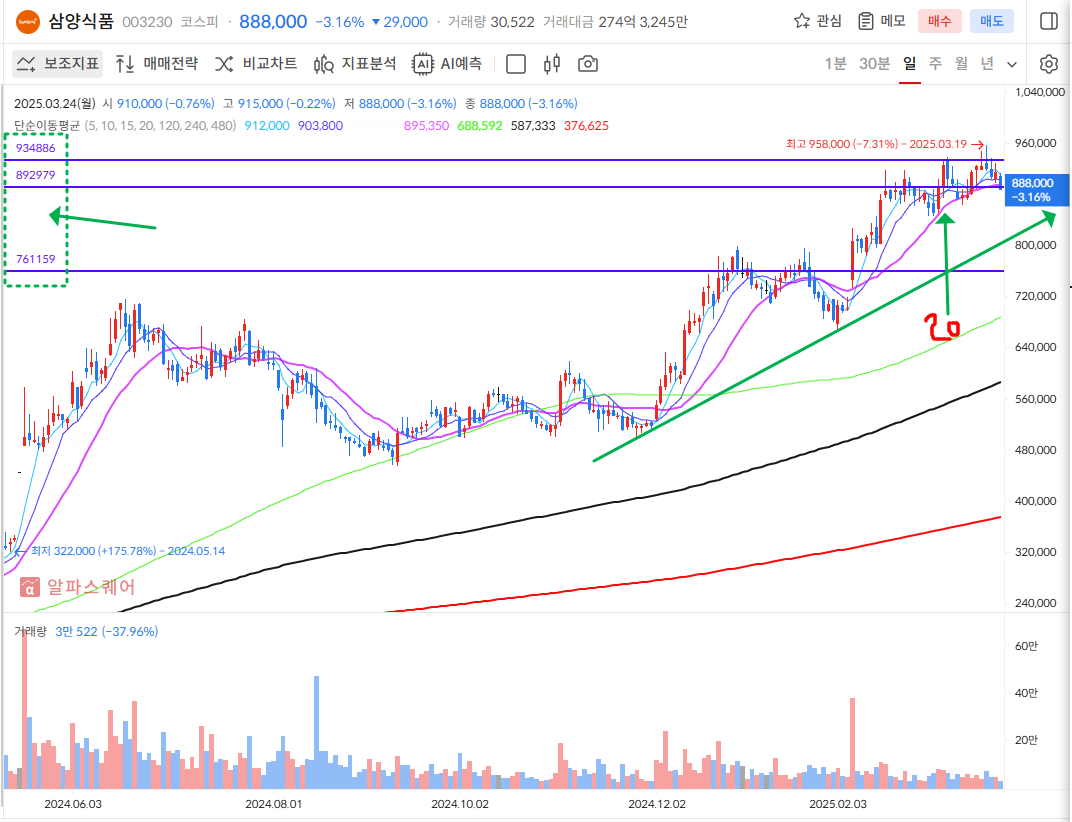Click the stock code 003230
1072x822 pixels.
click(x=147, y=22)
